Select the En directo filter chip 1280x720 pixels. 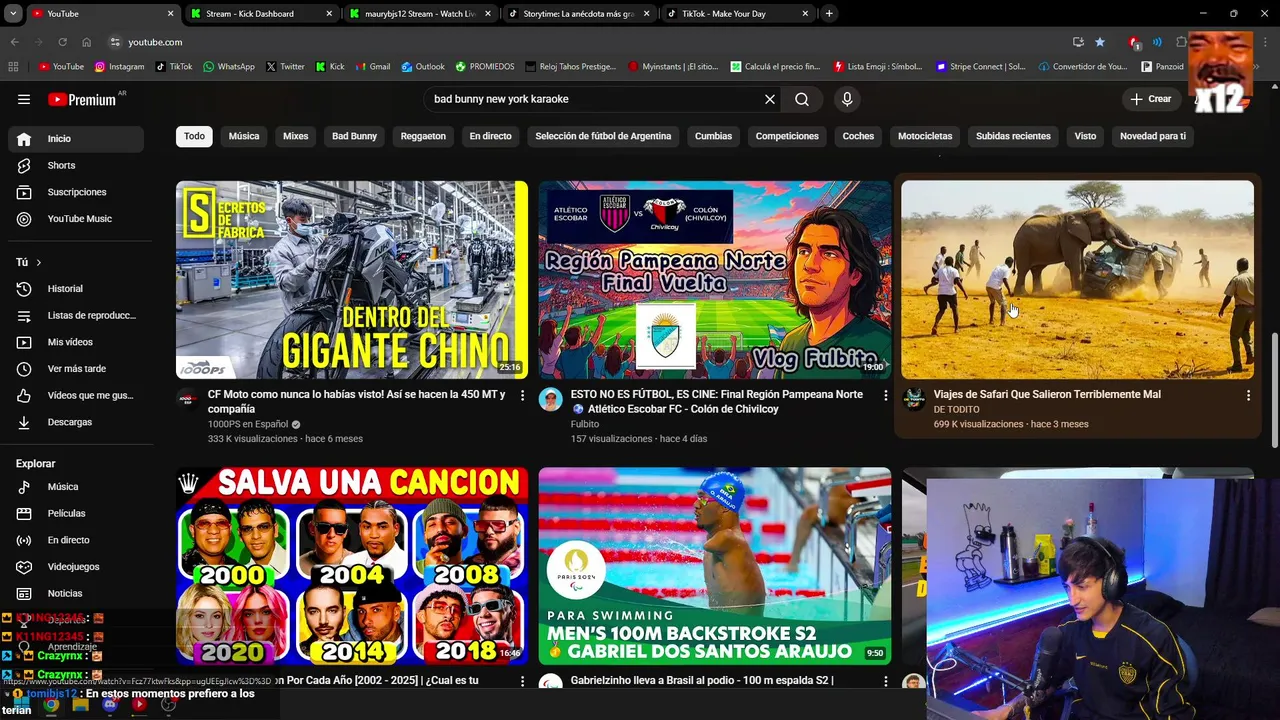click(490, 136)
